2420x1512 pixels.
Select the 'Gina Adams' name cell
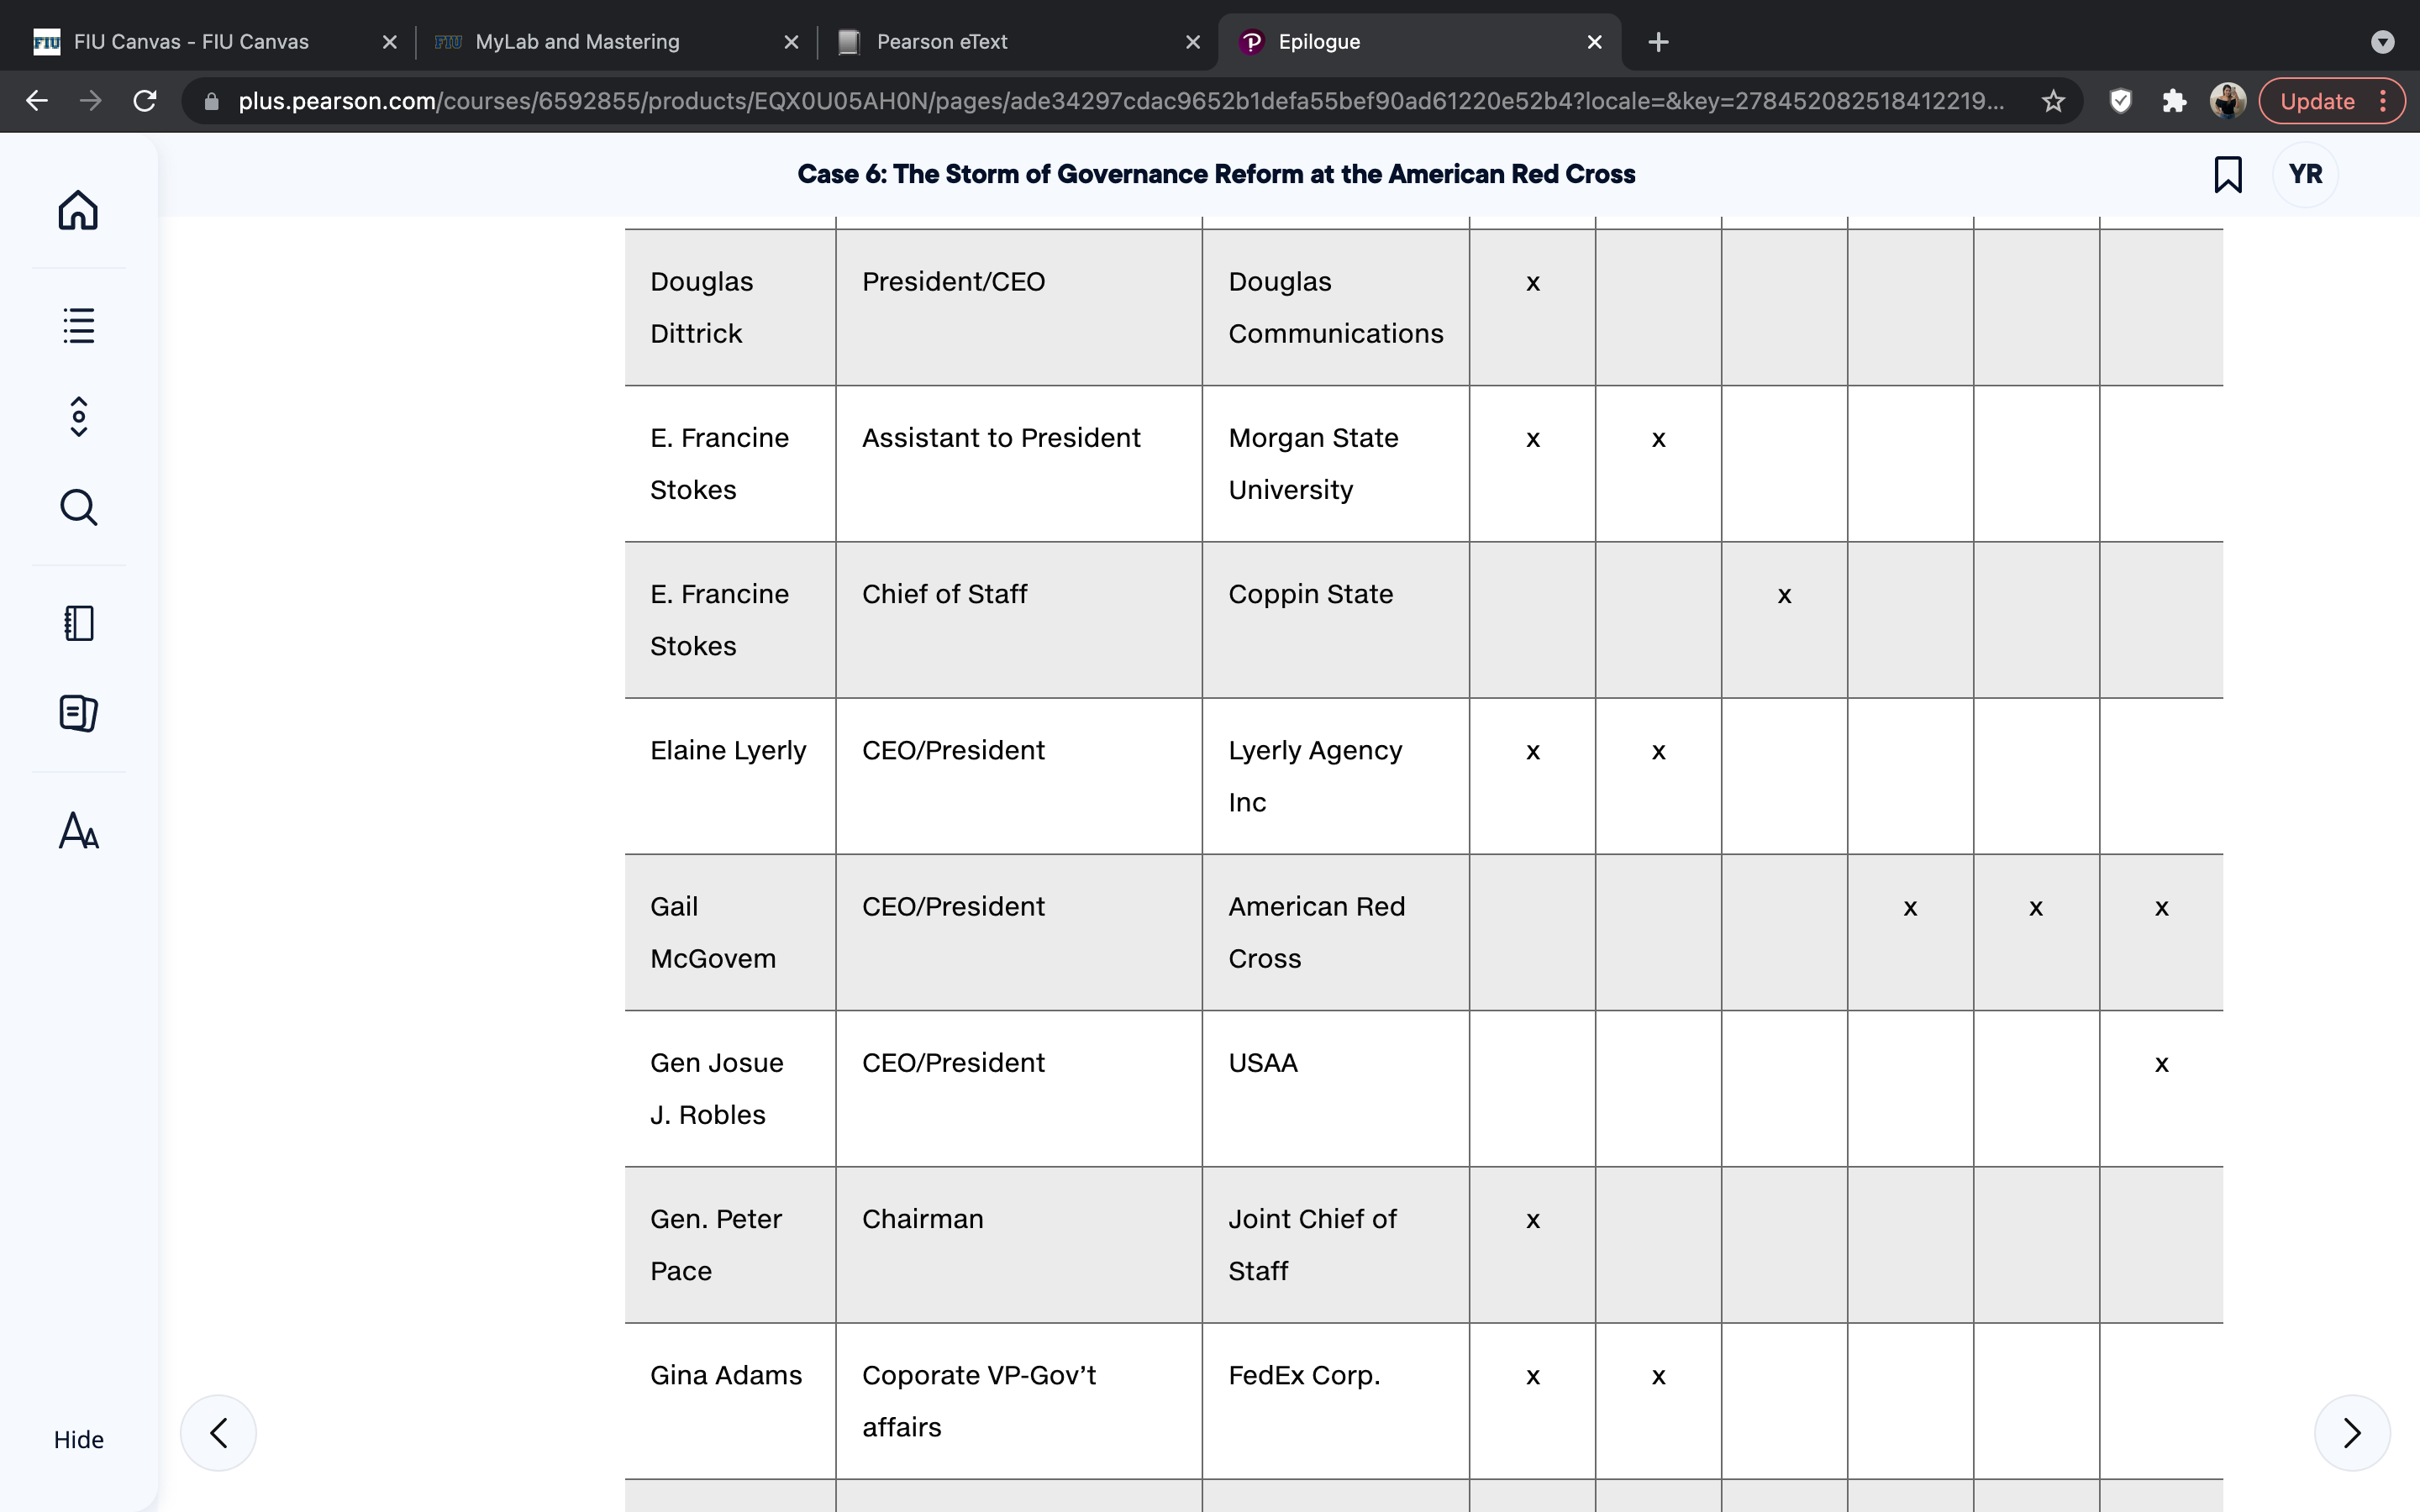coord(730,1401)
